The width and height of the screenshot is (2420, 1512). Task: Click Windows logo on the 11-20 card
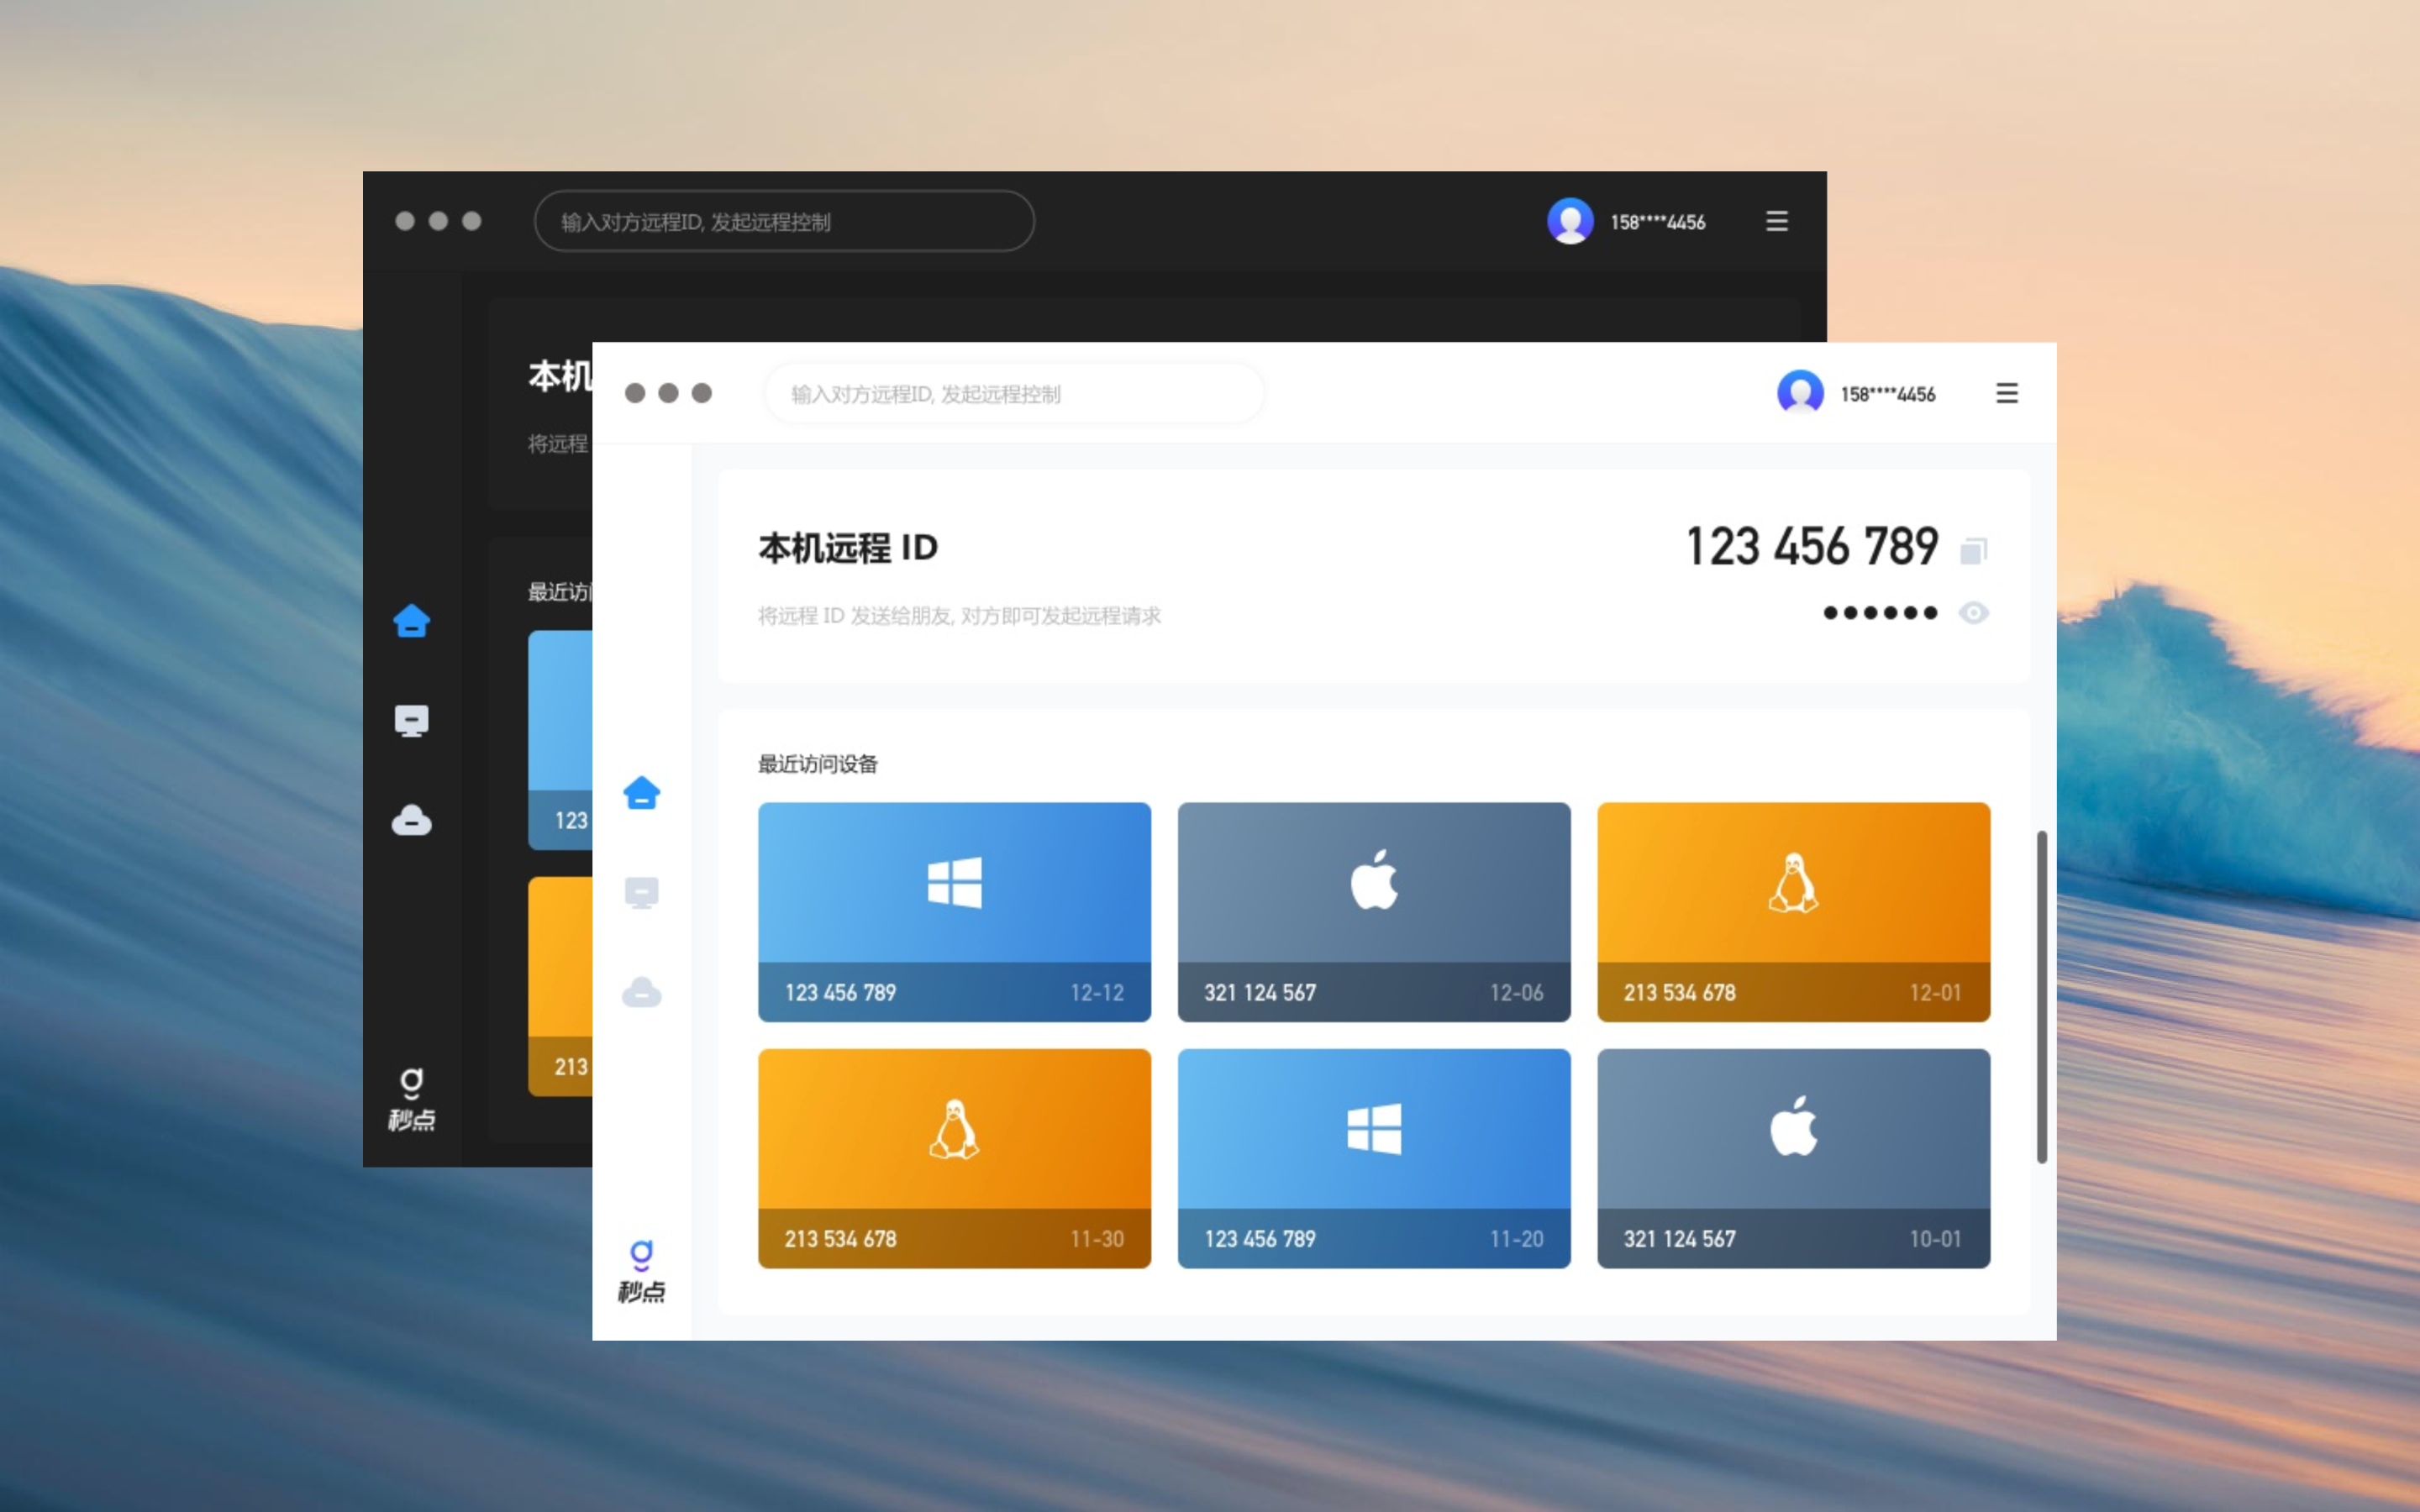pyautogui.click(x=1374, y=1129)
